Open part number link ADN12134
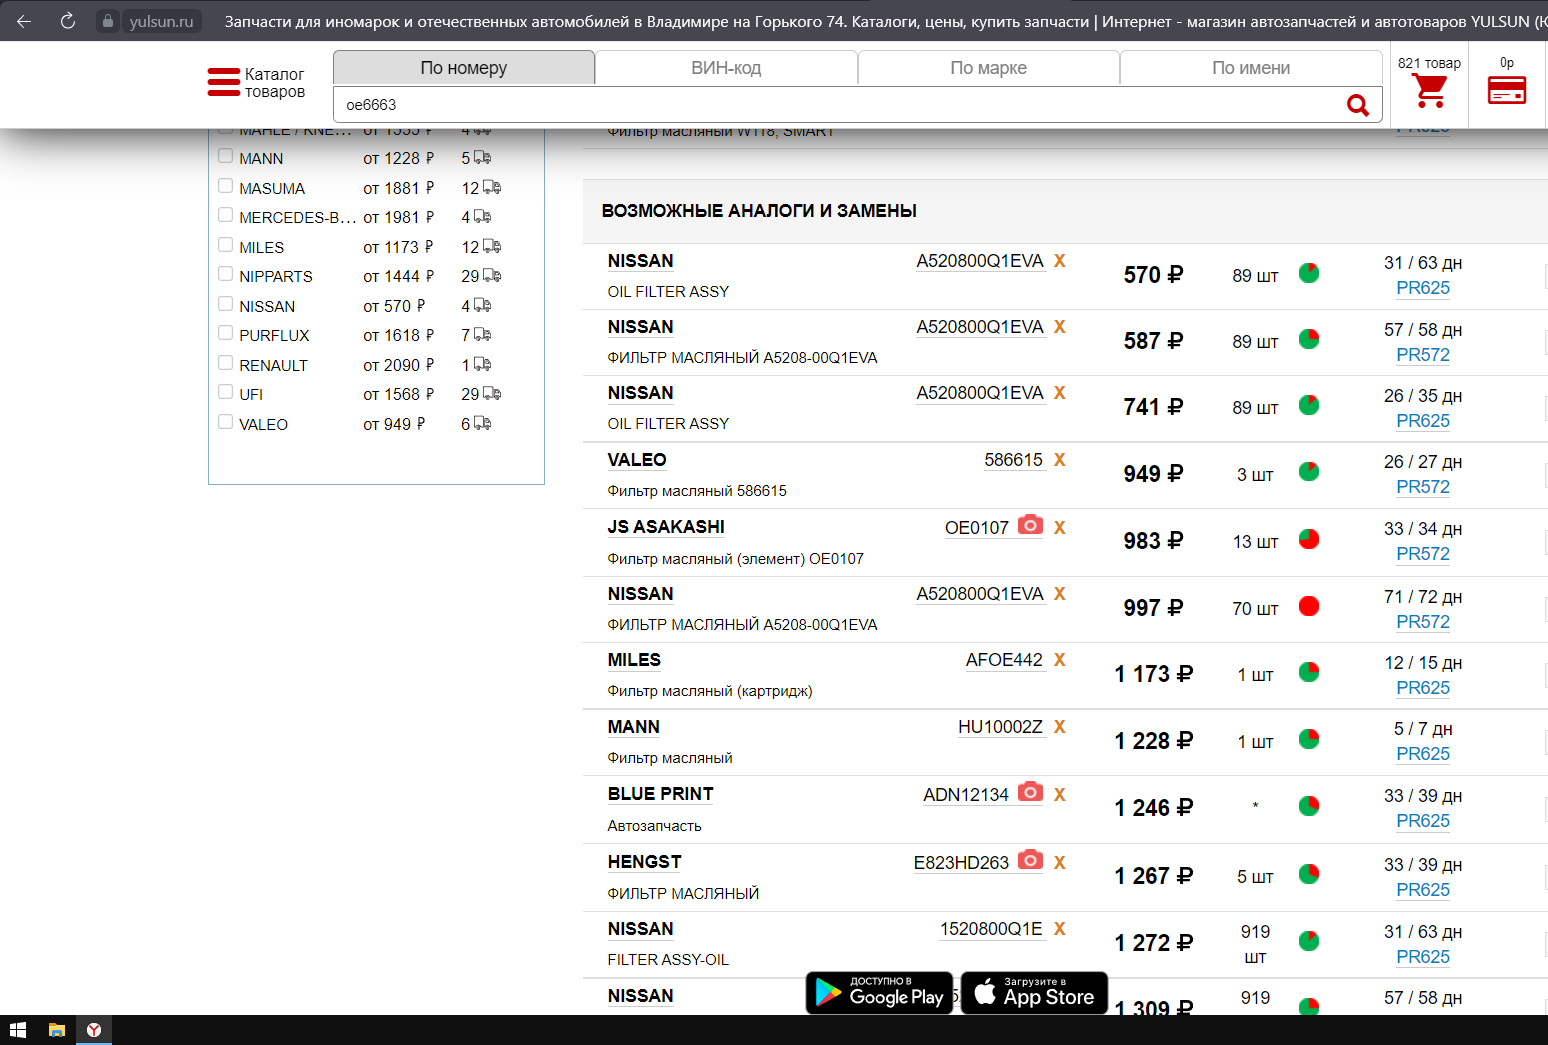 pos(966,795)
